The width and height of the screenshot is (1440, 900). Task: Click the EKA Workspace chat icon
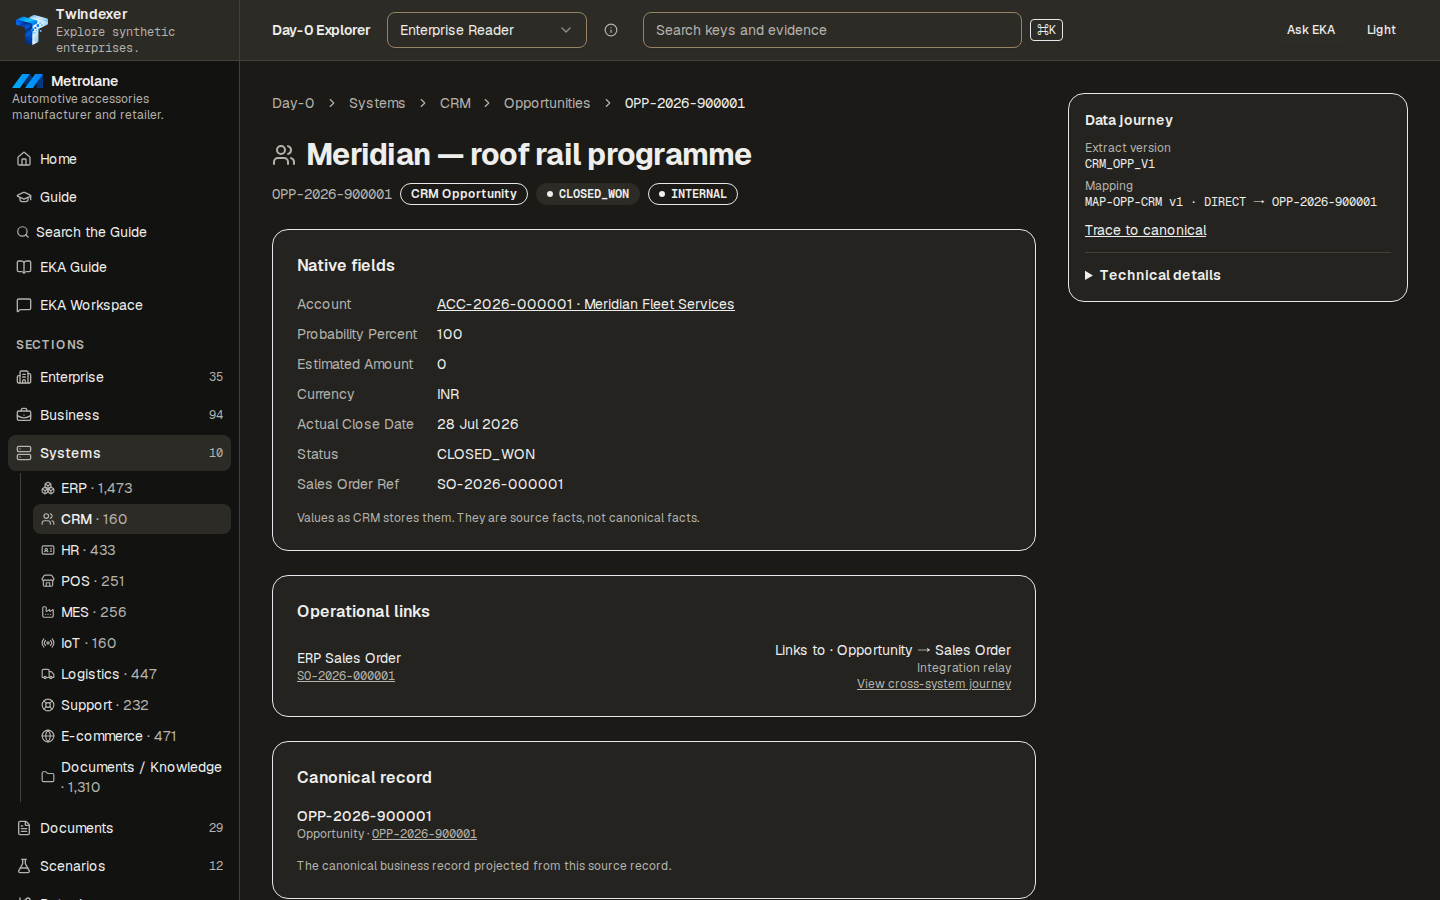coord(24,305)
